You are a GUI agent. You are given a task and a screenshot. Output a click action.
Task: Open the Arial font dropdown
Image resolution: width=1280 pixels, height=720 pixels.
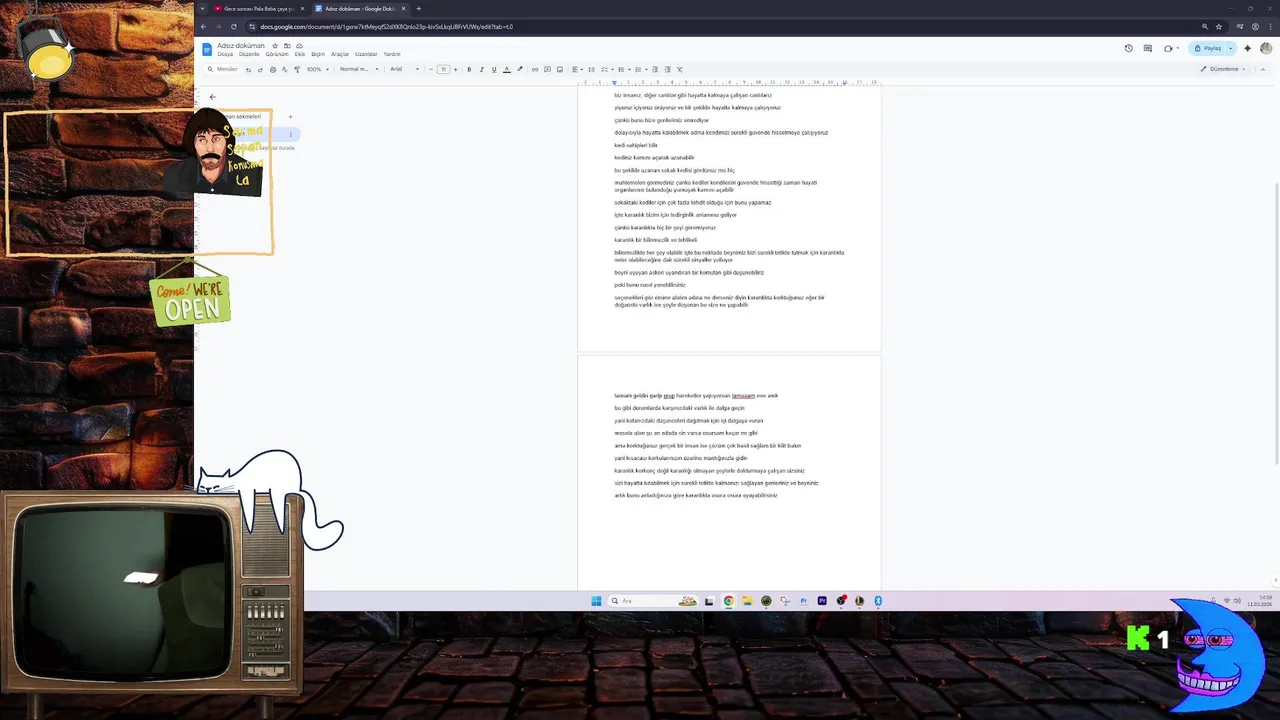click(x=405, y=69)
